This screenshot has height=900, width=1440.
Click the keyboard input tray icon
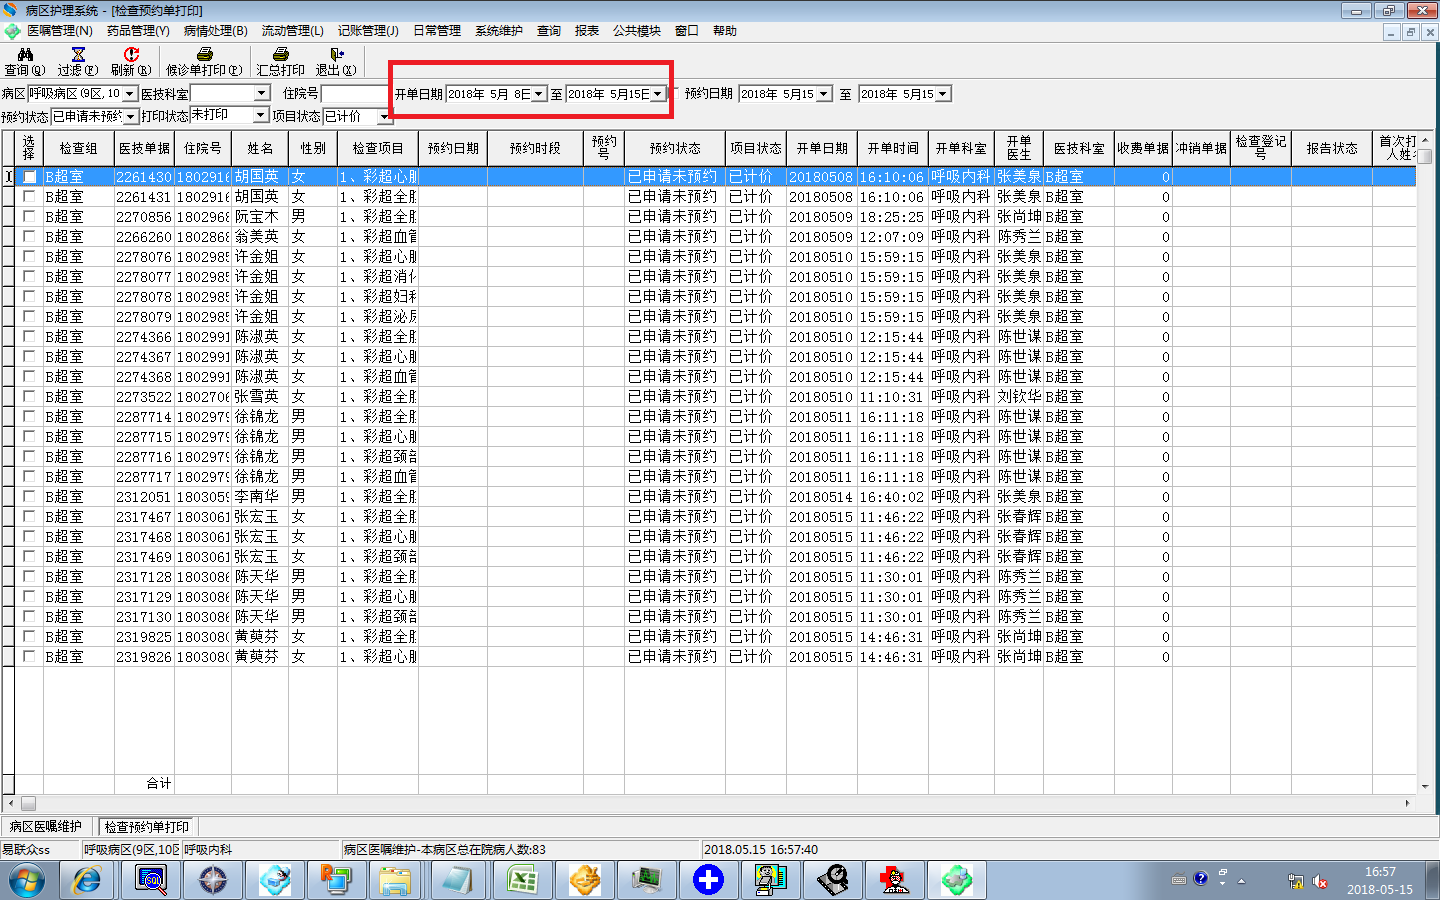click(x=1179, y=880)
